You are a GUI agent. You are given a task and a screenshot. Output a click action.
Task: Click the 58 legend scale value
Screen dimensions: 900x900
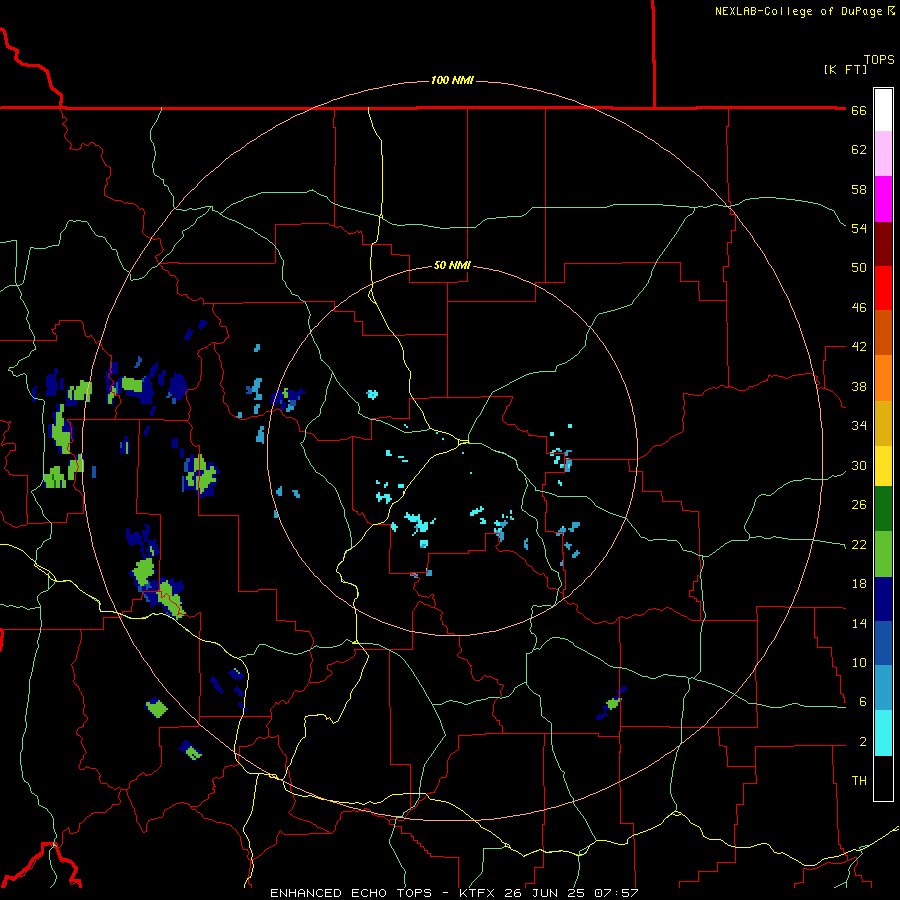[859, 189]
